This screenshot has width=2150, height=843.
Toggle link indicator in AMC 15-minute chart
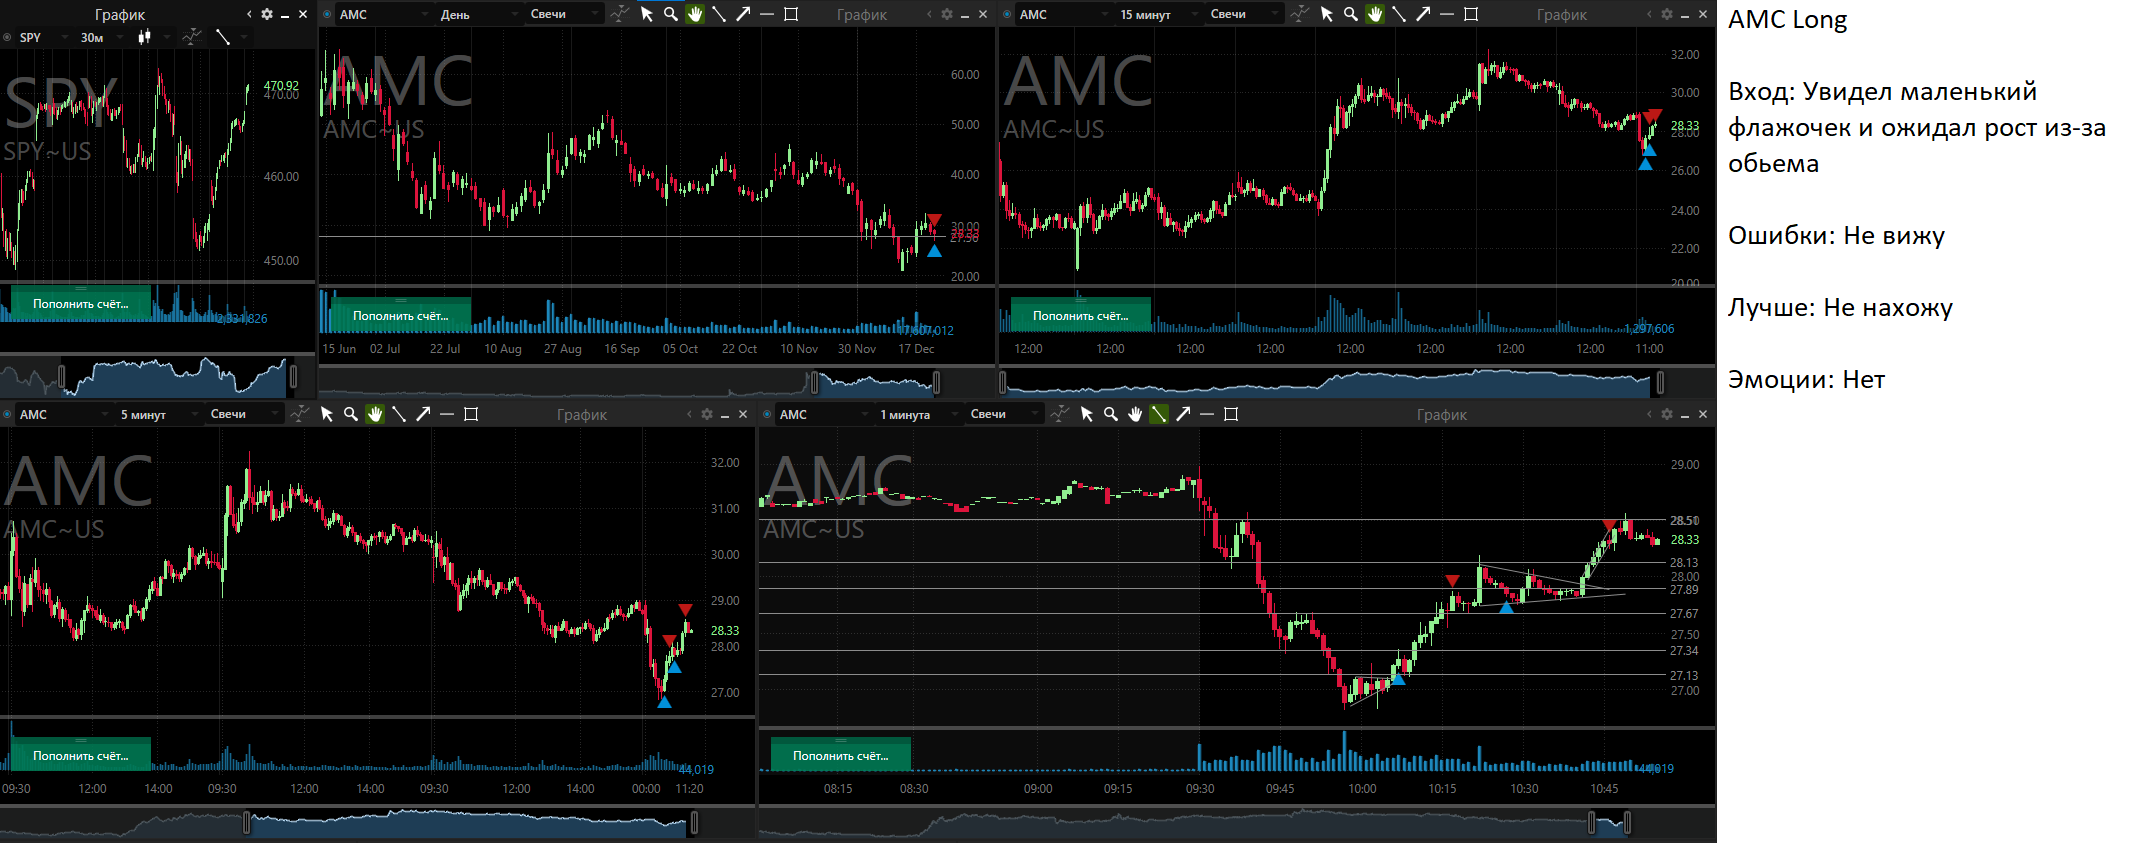tap(1007, 14)
